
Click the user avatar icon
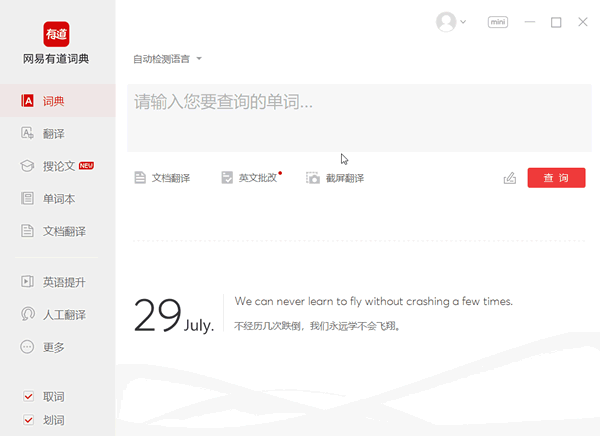[446, 22]
